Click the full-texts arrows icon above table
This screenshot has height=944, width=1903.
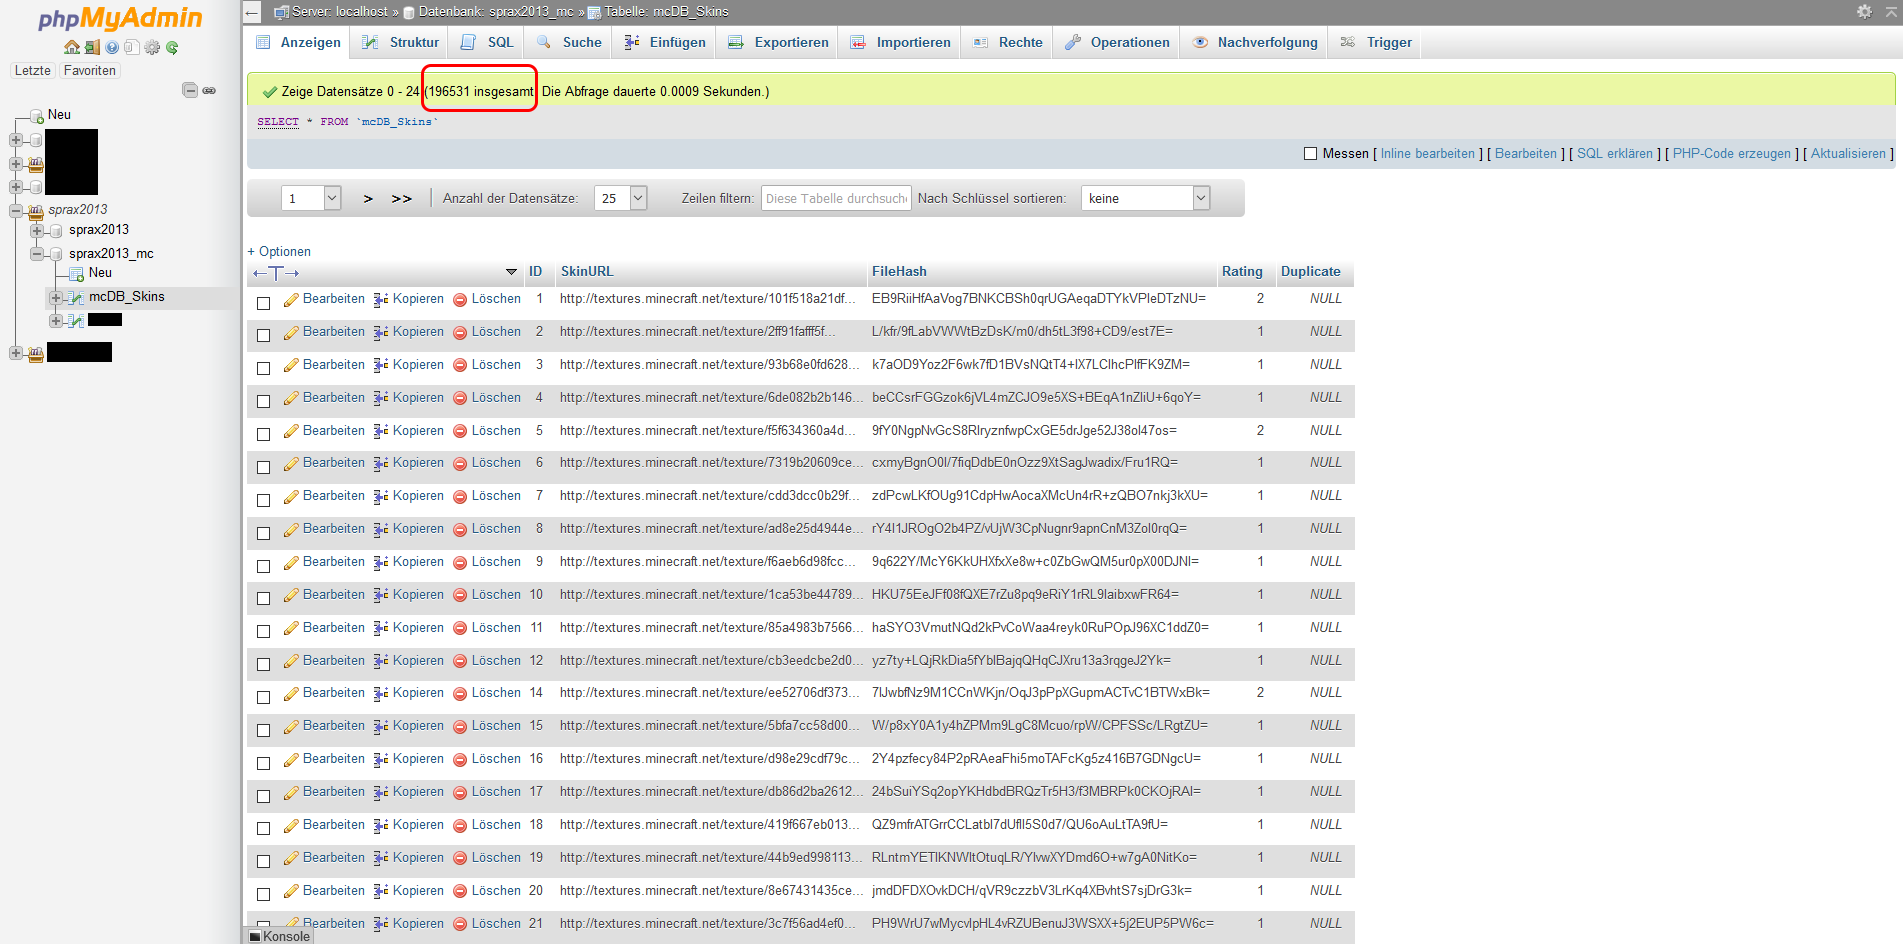click(276, 272)
